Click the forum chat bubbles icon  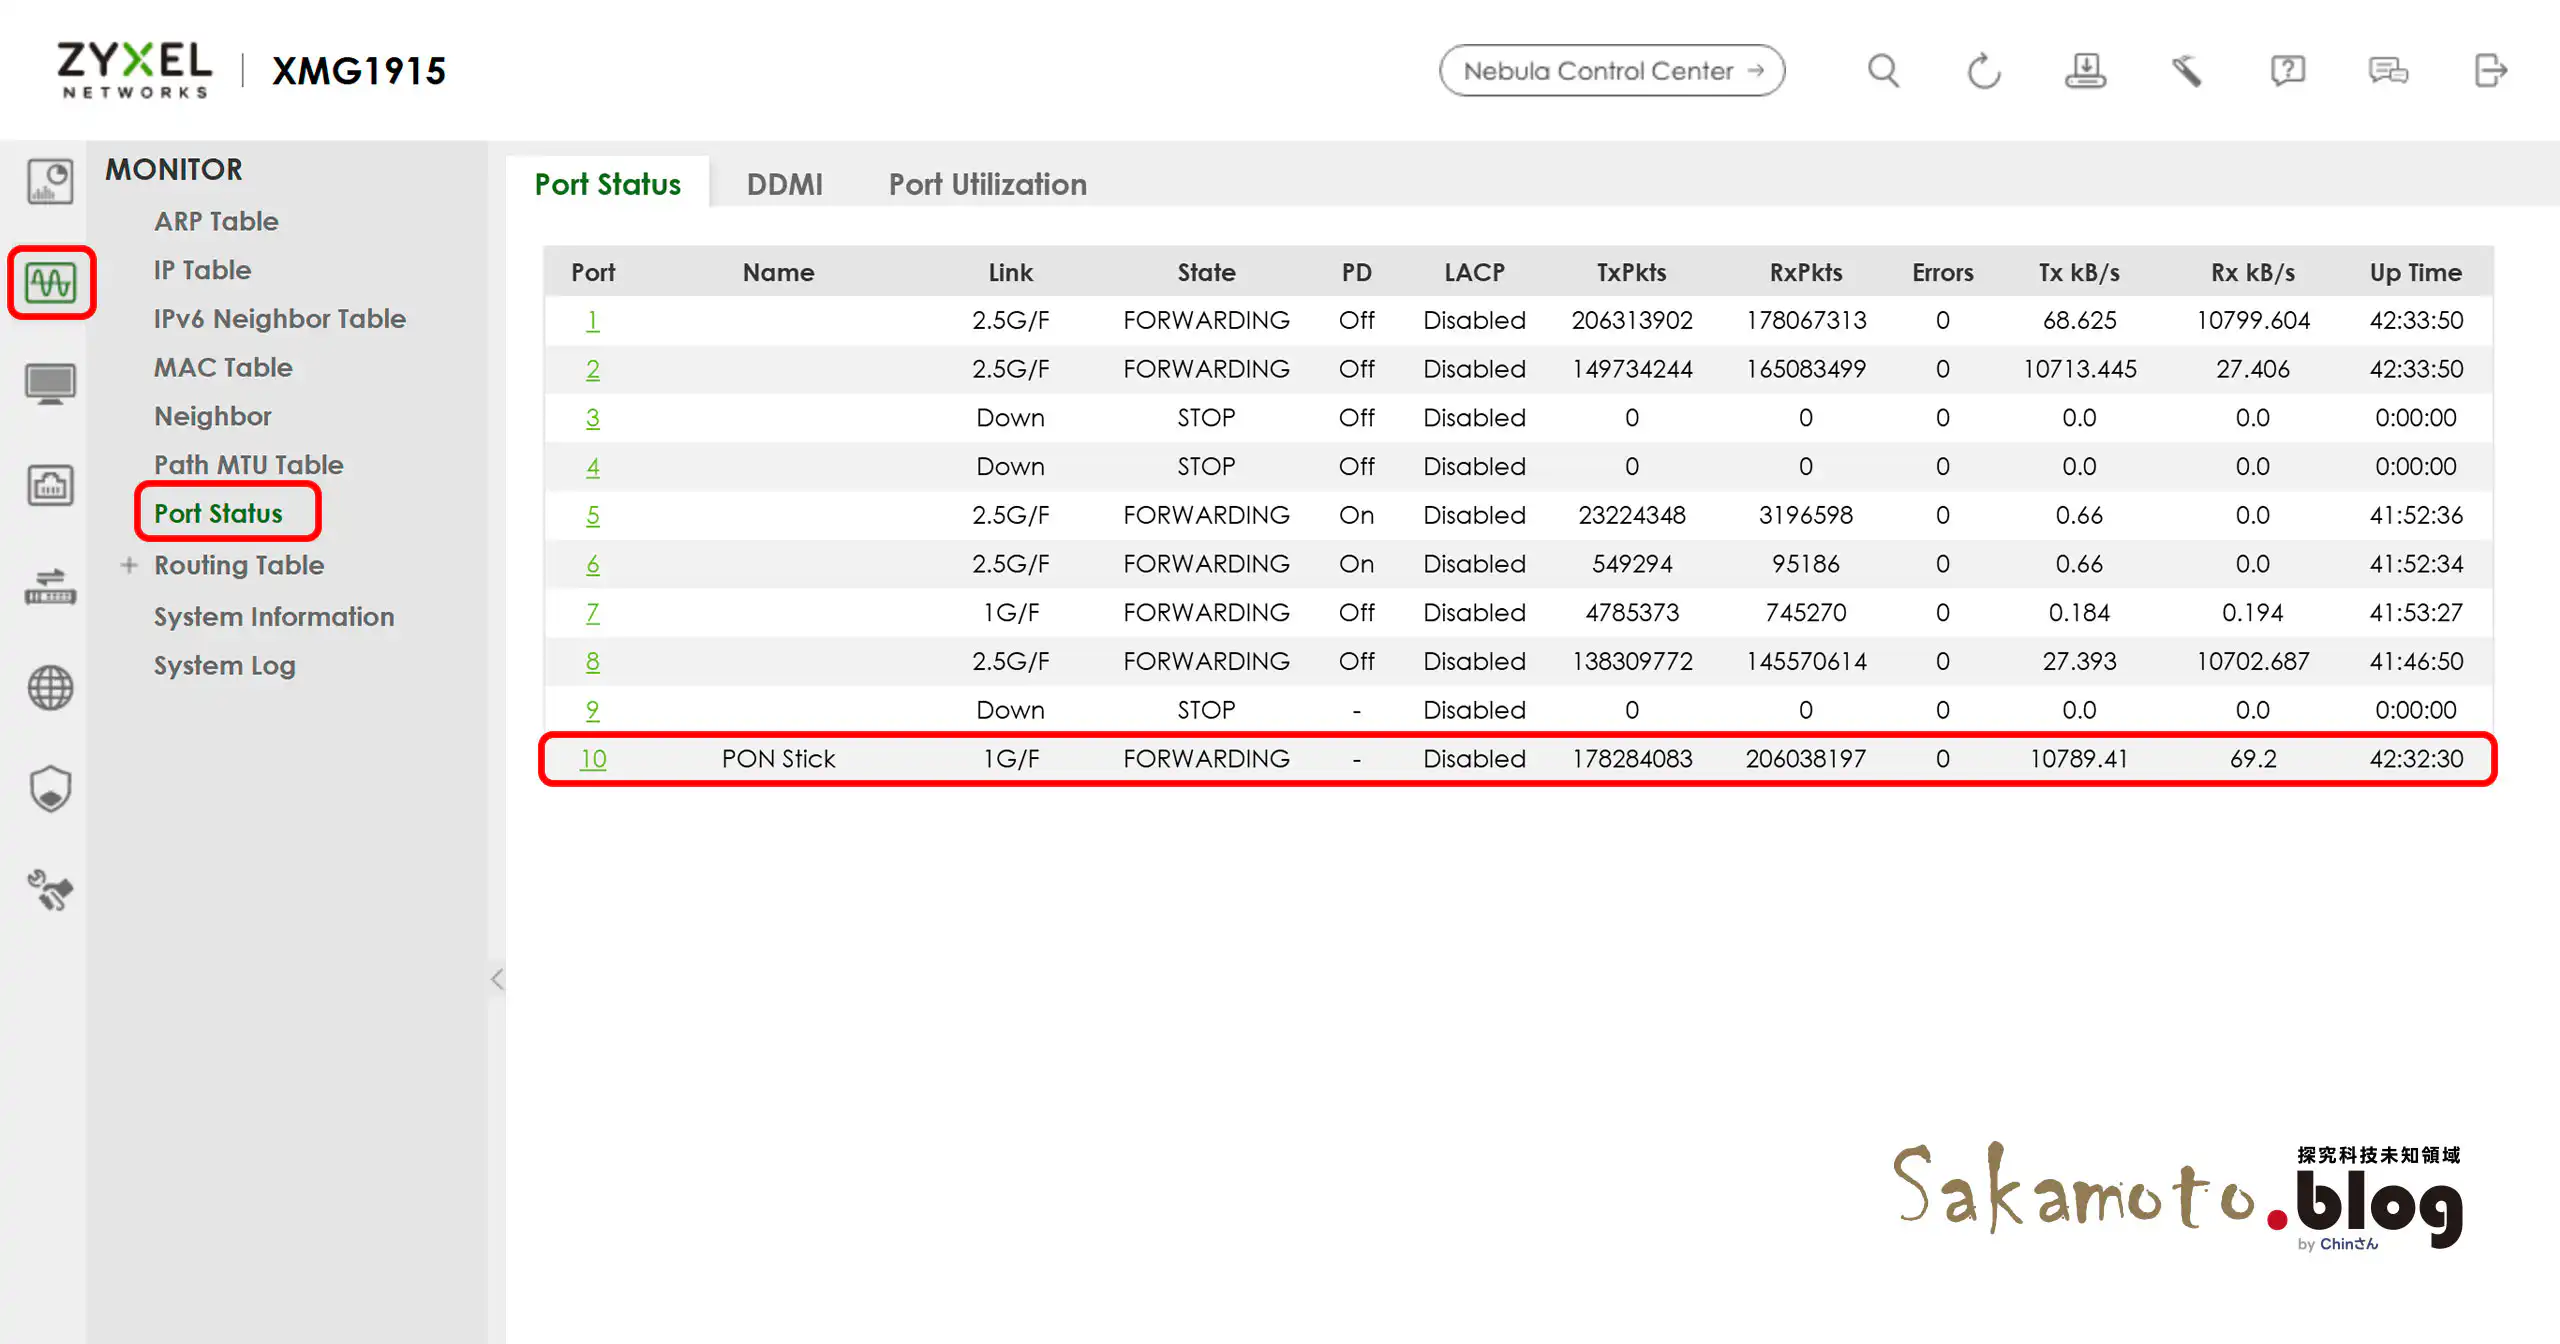[2388, 71]
